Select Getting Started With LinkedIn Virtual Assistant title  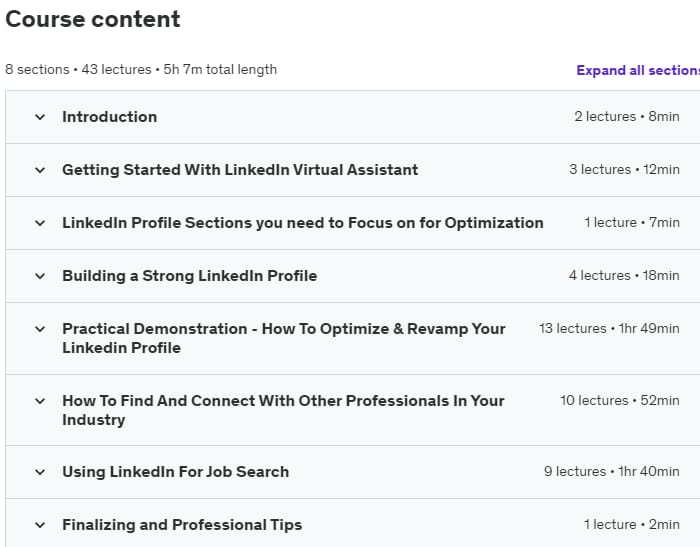pos(240,170)
